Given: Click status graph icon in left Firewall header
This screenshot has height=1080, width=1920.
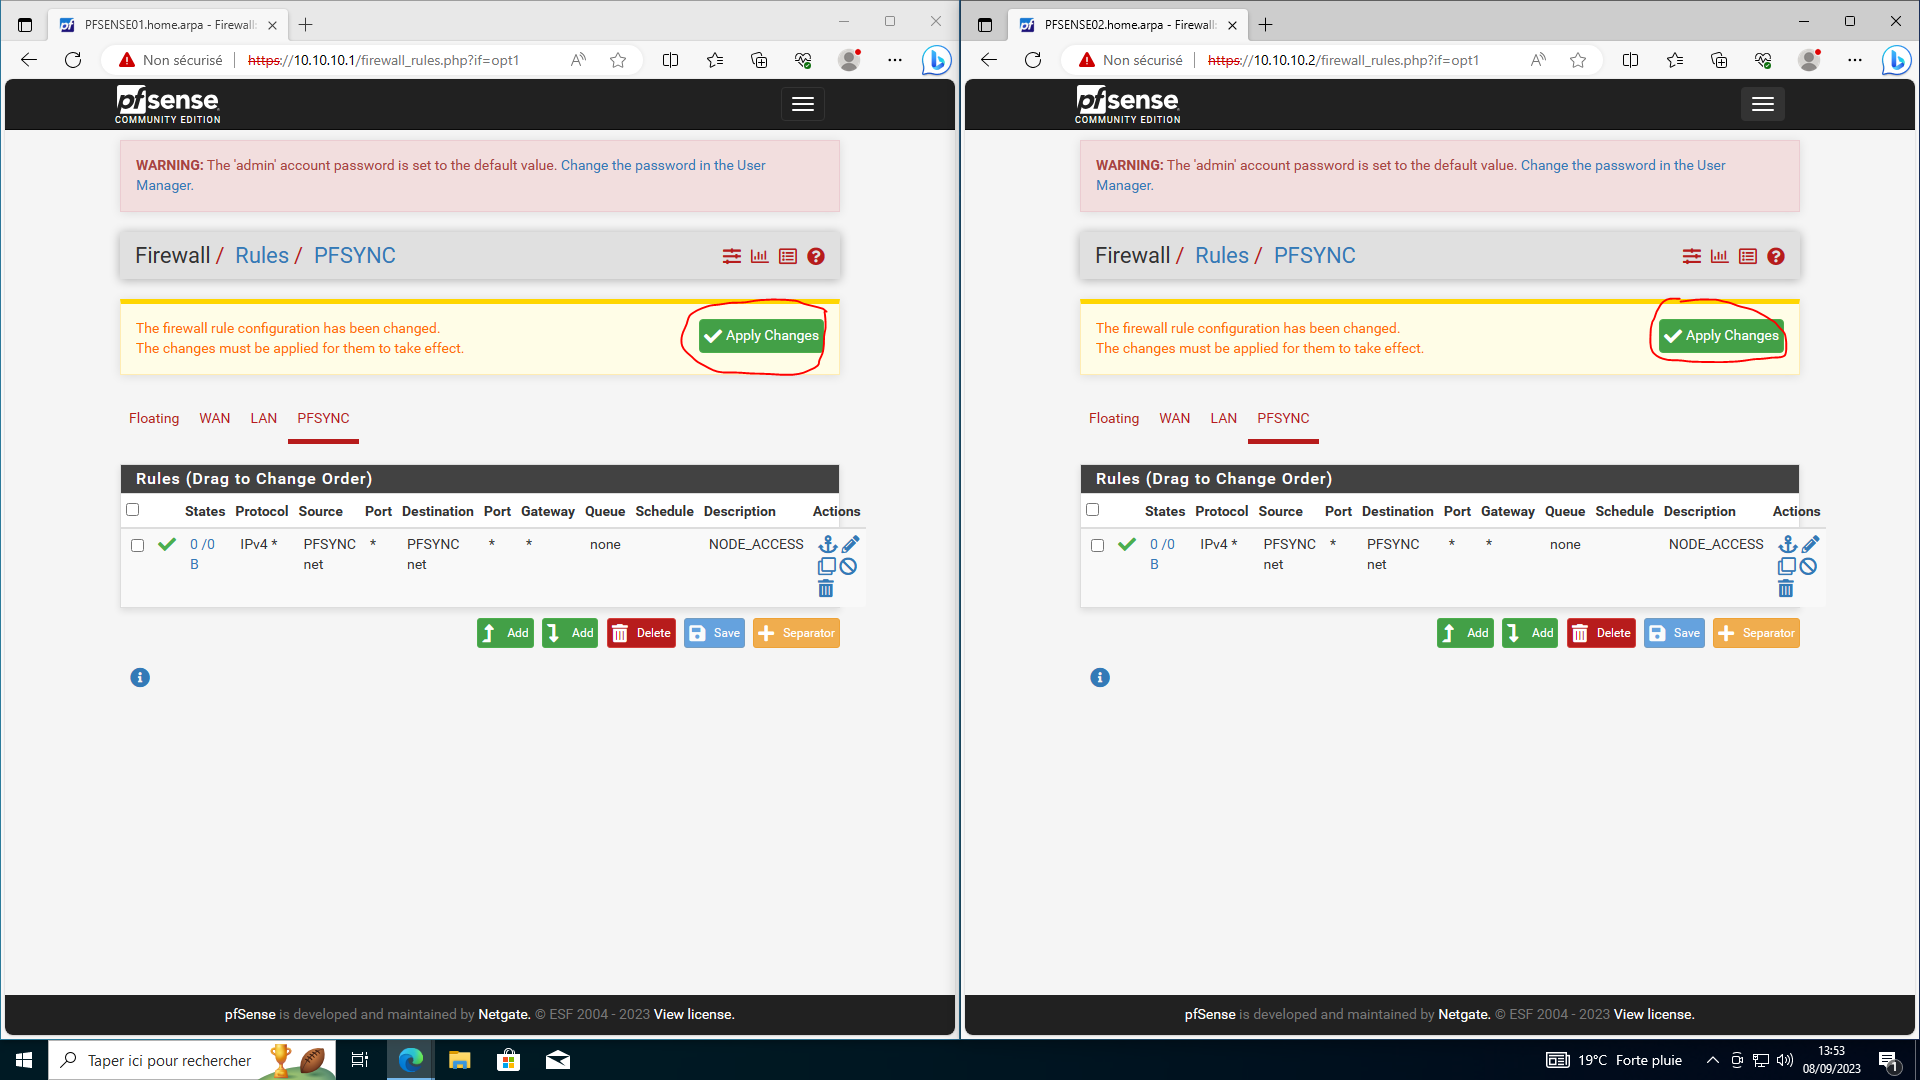Looking at the screenshot, I should click(x=760, y=256).
